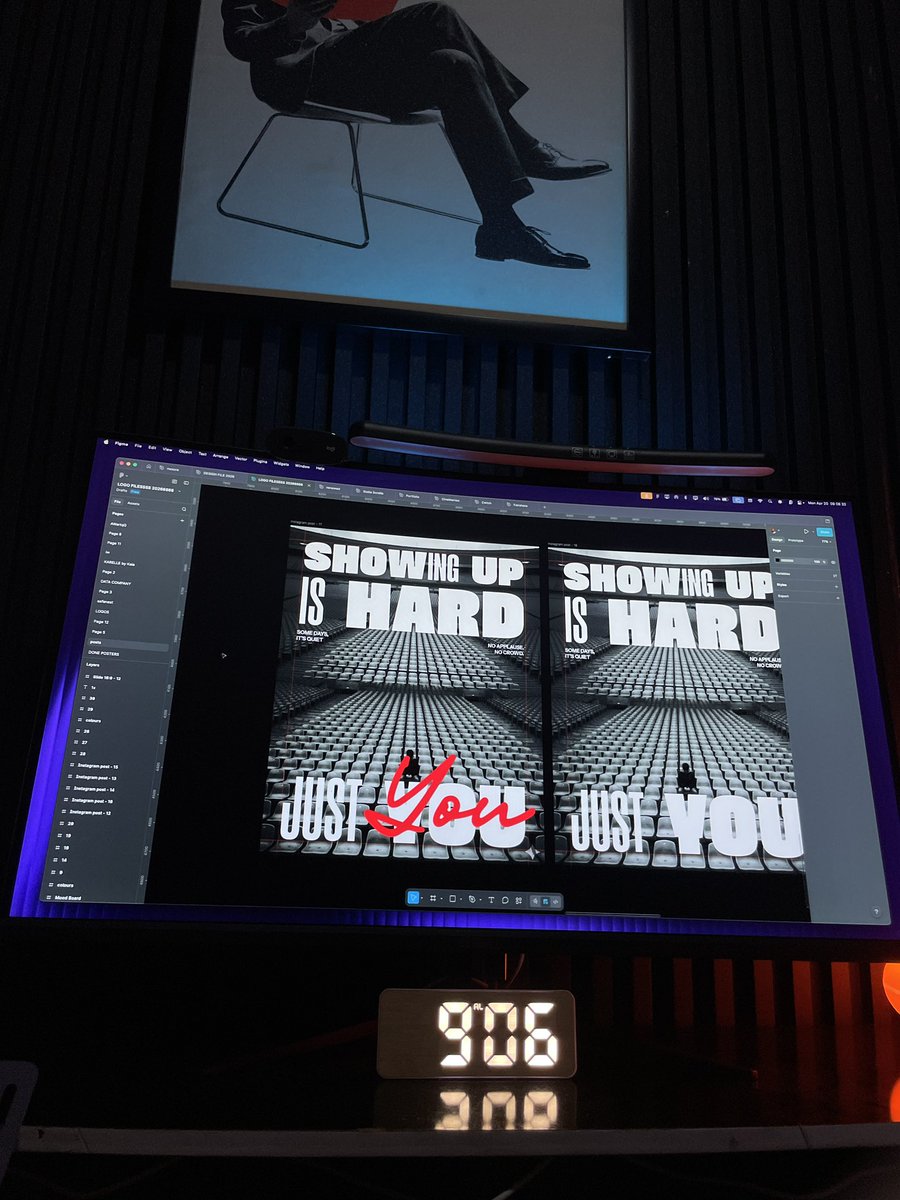Screen dimensions: 900x1200
Task: Open the View menu
Action: tap(167, 449)
